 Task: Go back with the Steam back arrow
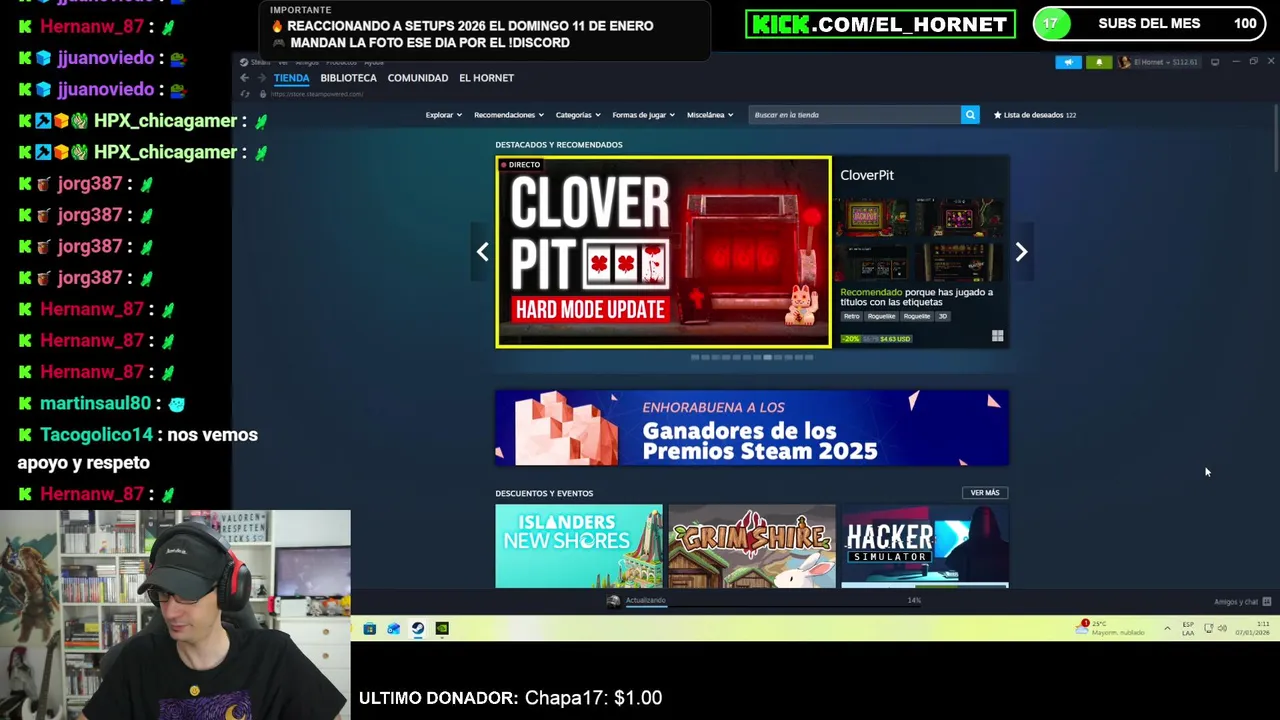[x=244, y=78]
